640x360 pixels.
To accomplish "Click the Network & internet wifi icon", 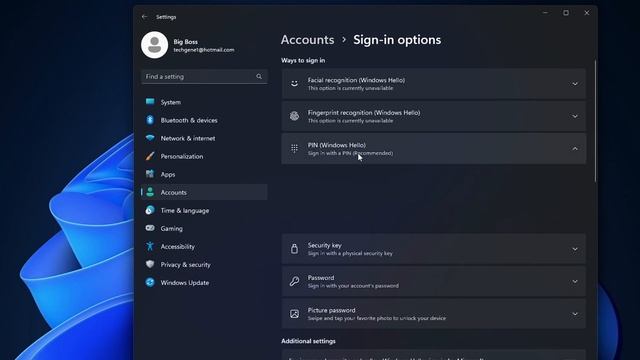I will pyautogui.click(x=150, y=138).
